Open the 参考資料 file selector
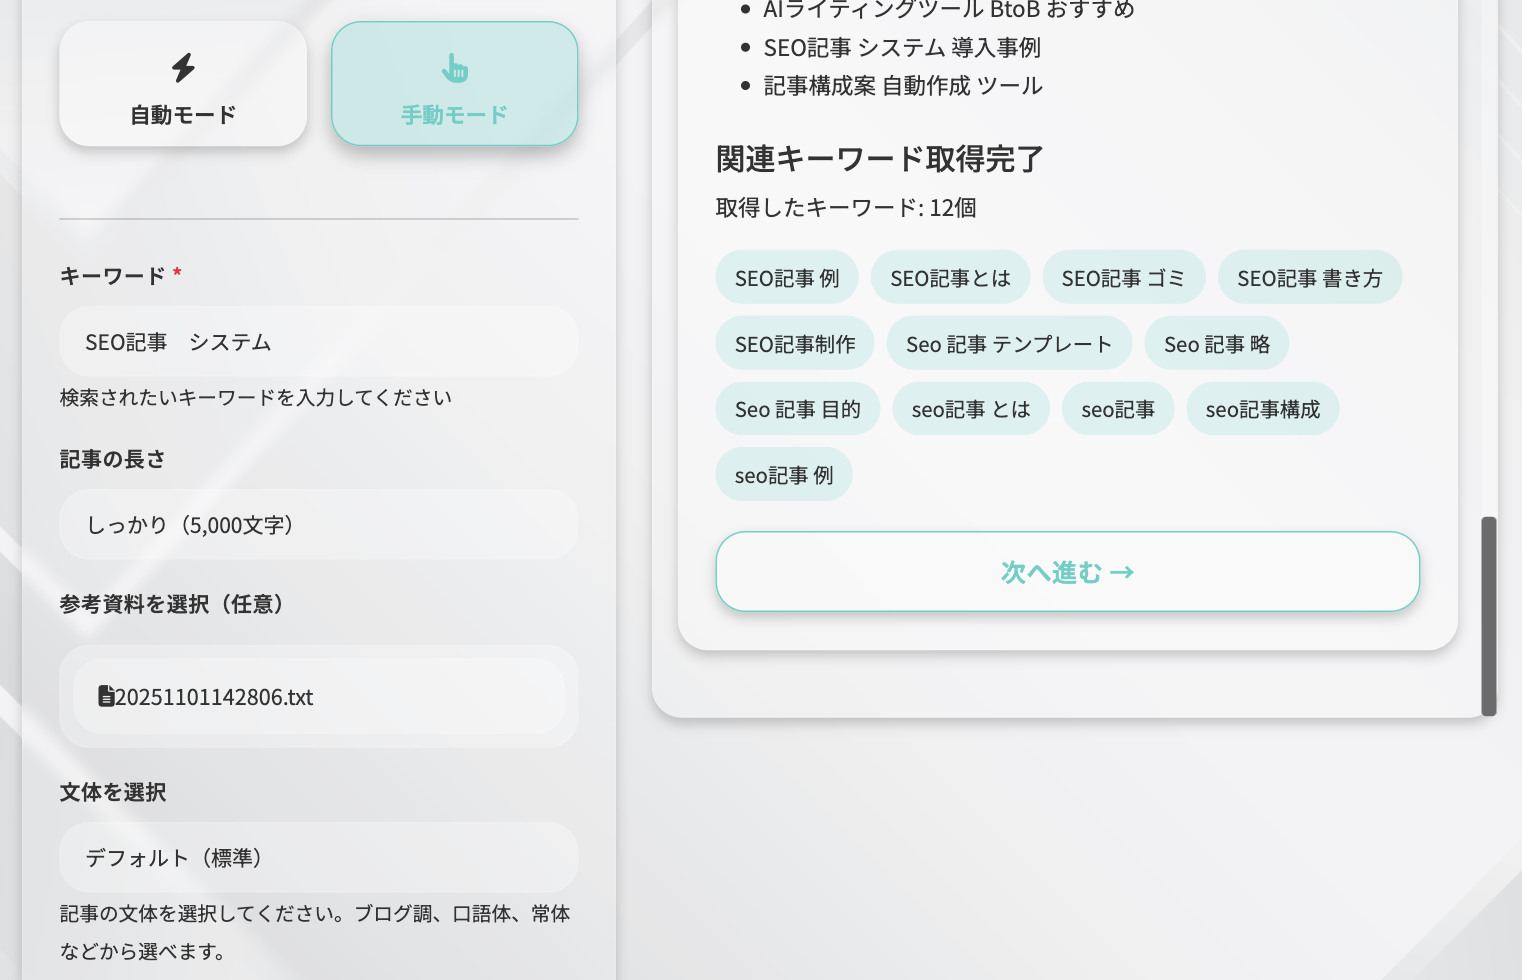 click(319, 695)
